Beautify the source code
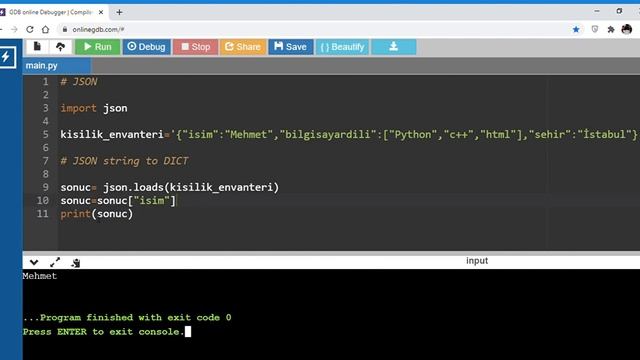Screen dimensions: 640x360 pyautogui.click(x=342, y=47)
